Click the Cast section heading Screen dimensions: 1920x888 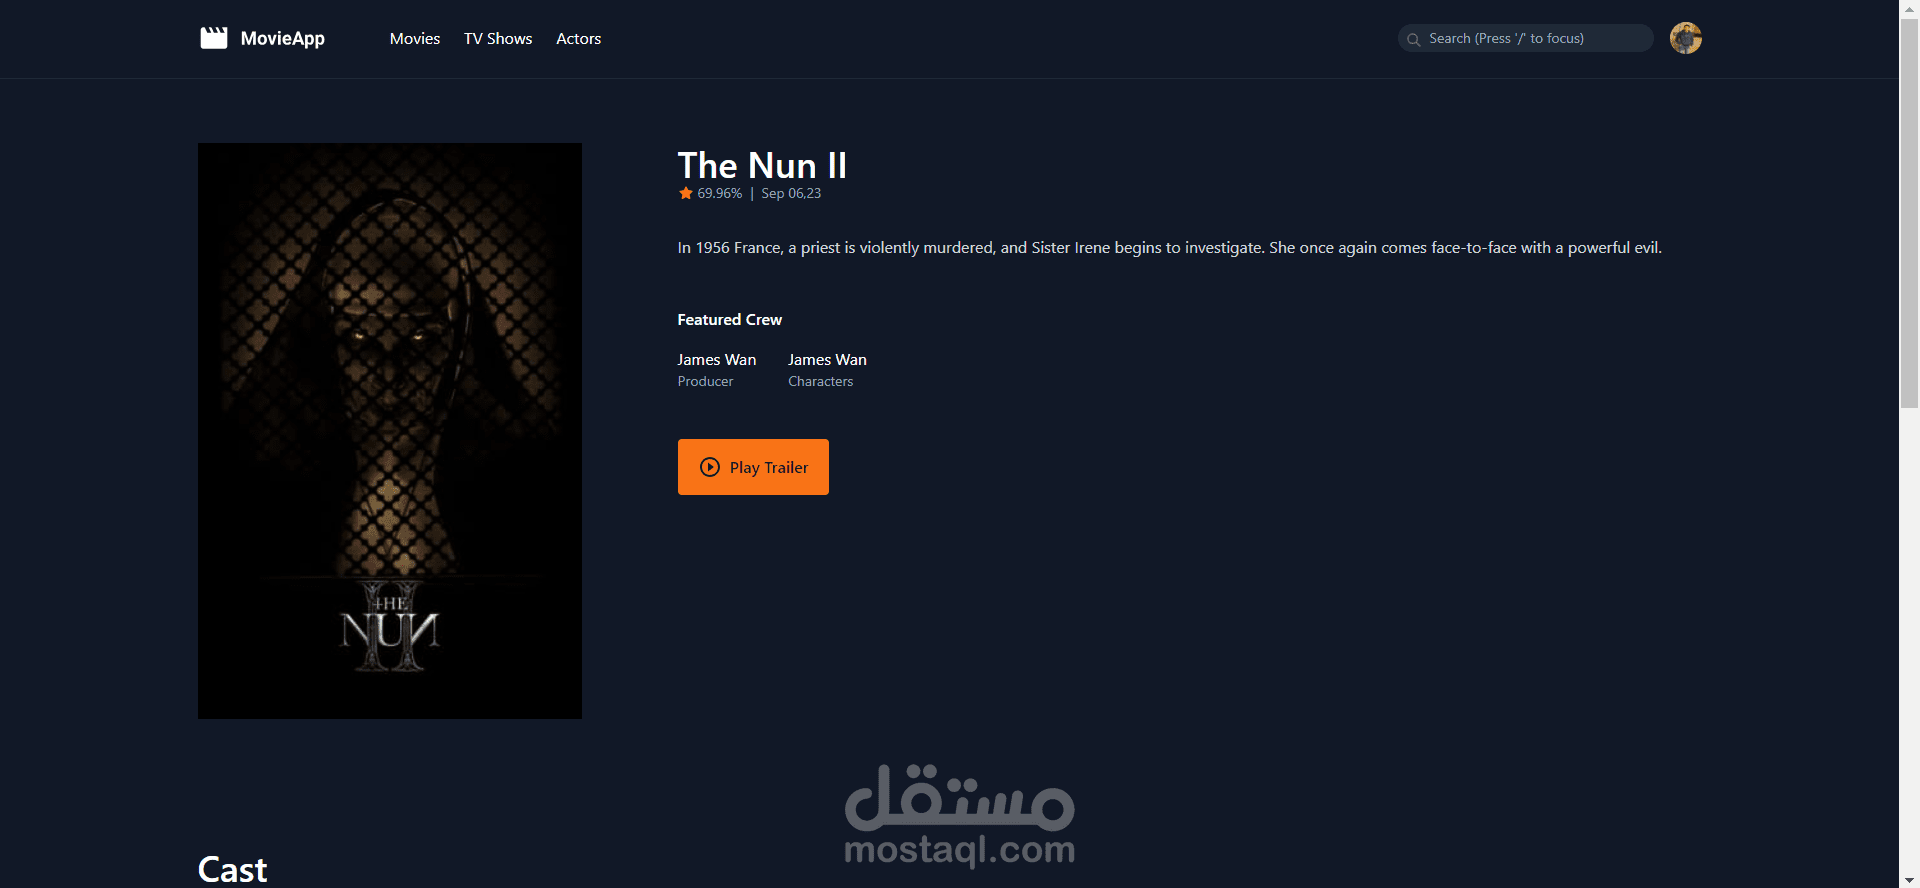[x=233, y=869]
